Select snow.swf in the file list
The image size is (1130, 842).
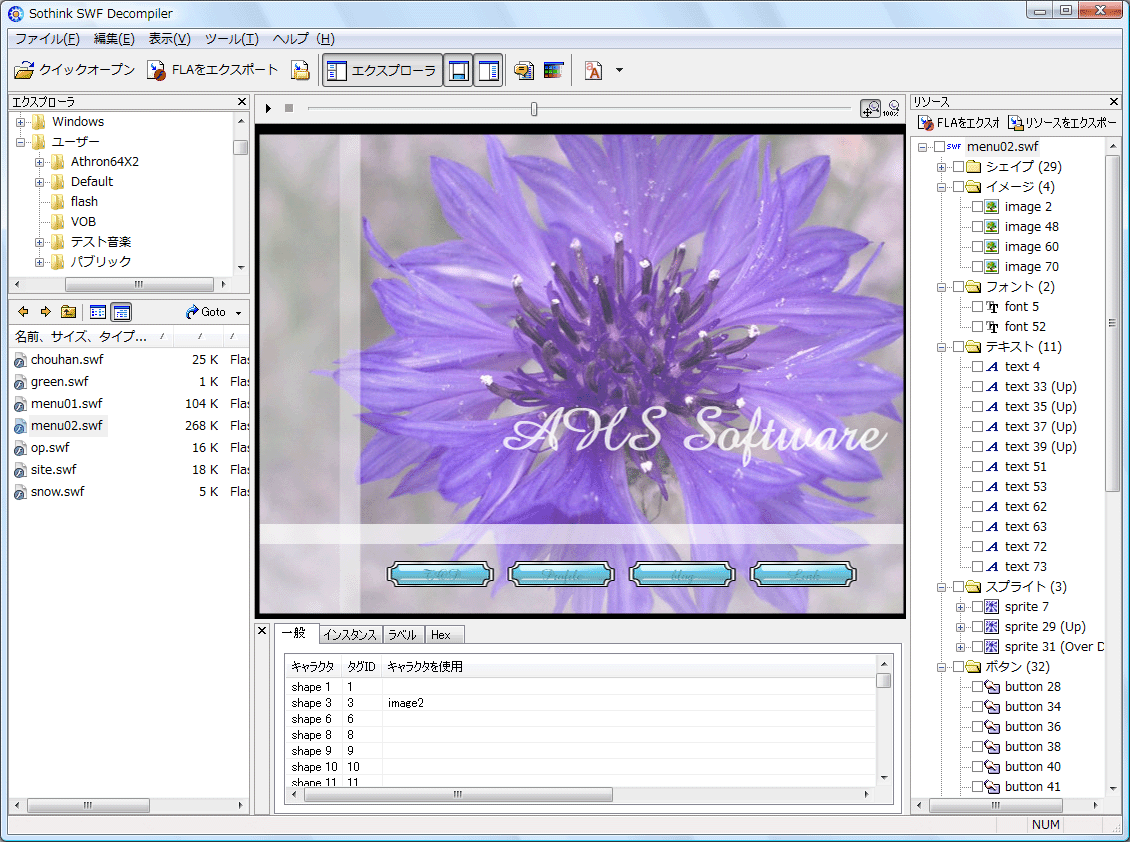coord(58,491)
